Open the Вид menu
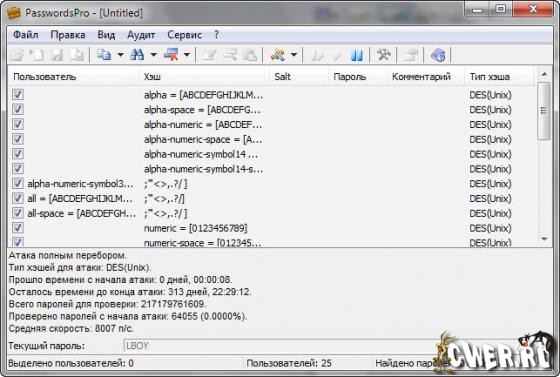 (x=106, y=35)
